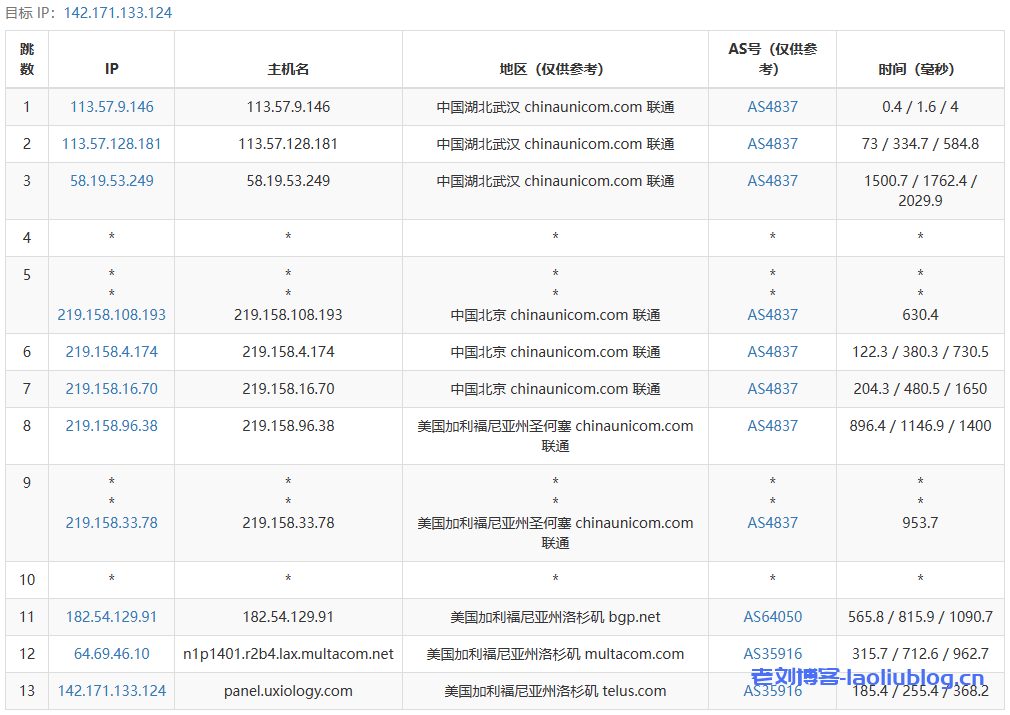Click the 主机名 column header
1010x715 pixels.
coord(287,69)
